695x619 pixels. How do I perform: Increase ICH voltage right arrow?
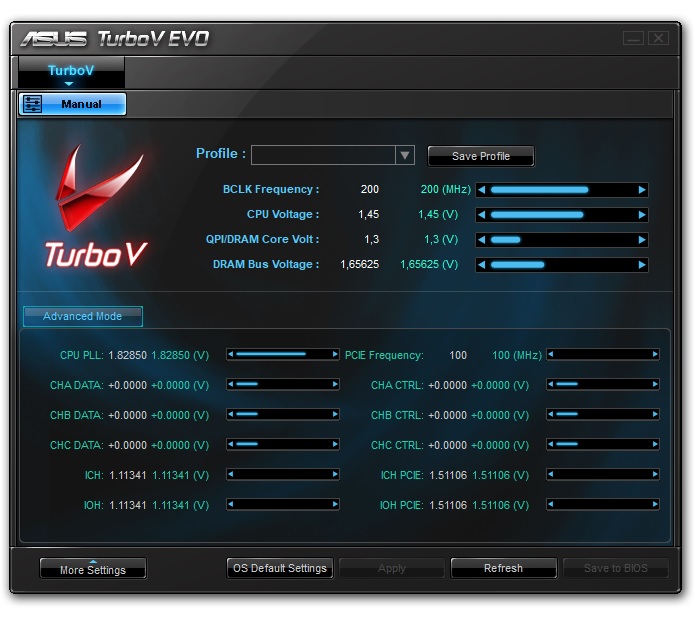(335, 475)
